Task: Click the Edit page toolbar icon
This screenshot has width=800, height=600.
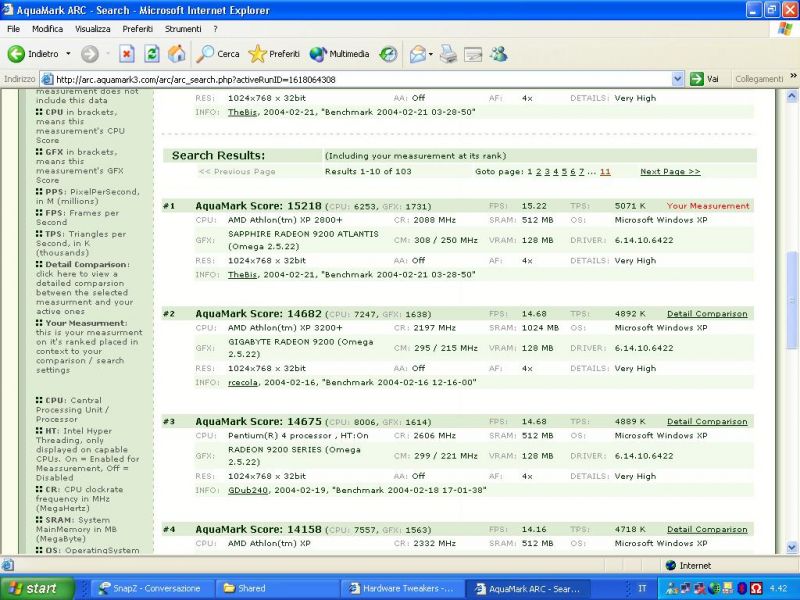Action: 473,54
